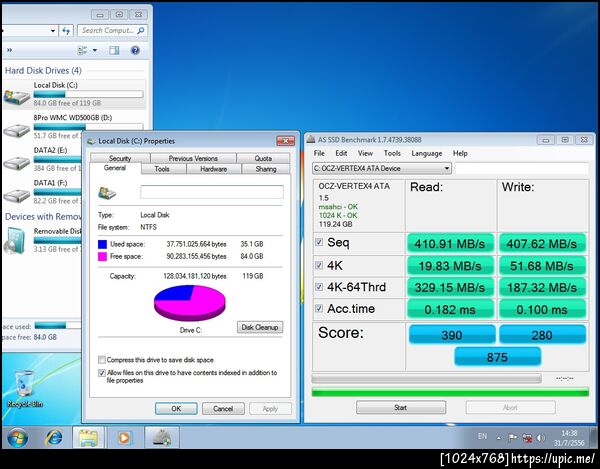The height and width of the screenshot is (469, 600).
Task: Select the DATA1 (F:) drive icon
Action: pyautogui.click(x=17, y=196)
